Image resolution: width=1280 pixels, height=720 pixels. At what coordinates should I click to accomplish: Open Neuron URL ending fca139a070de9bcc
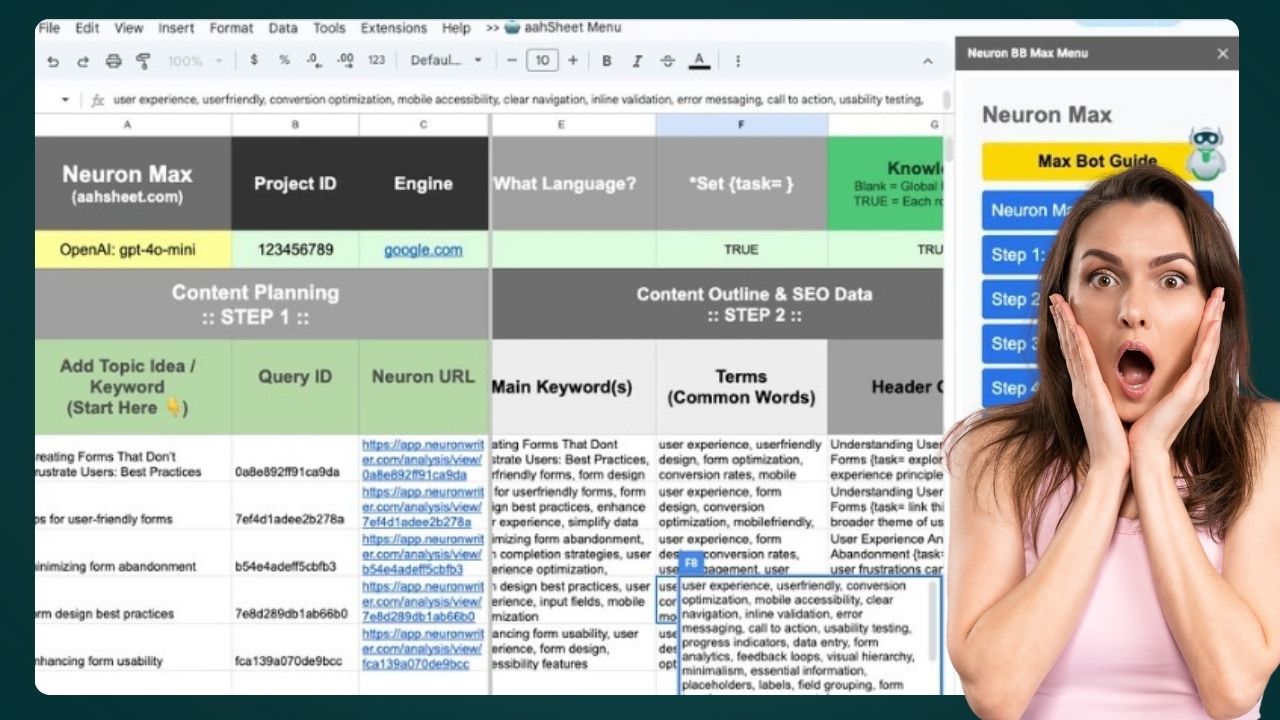(x=422, y=649)
